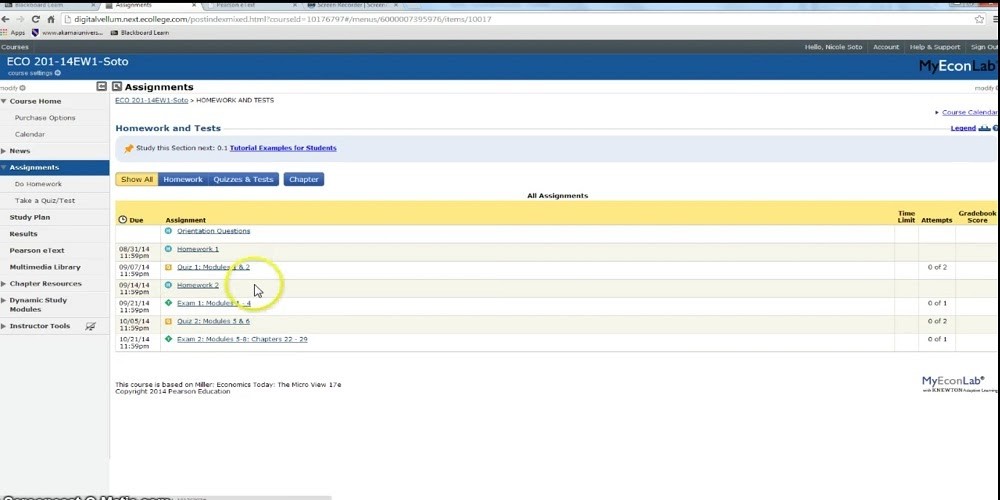Click the Exam 1 diamond icon
The image size is (1000, 500).
click(x=169, y=303)
